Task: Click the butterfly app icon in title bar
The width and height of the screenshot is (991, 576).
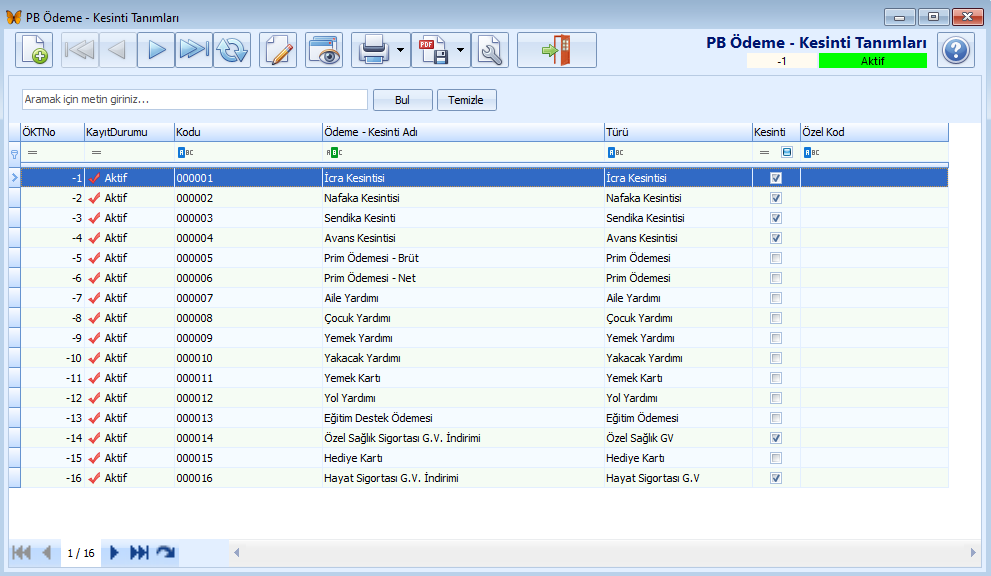Action: 13,17
